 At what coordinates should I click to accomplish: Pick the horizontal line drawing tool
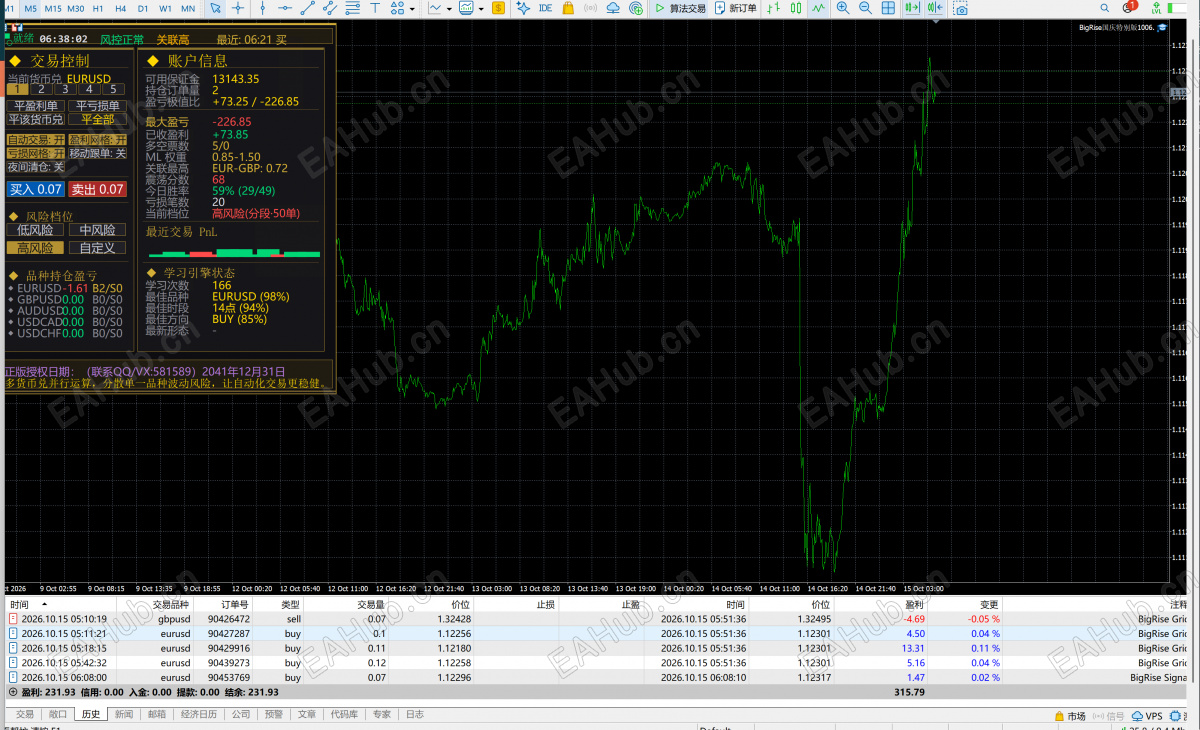[286, 8]
